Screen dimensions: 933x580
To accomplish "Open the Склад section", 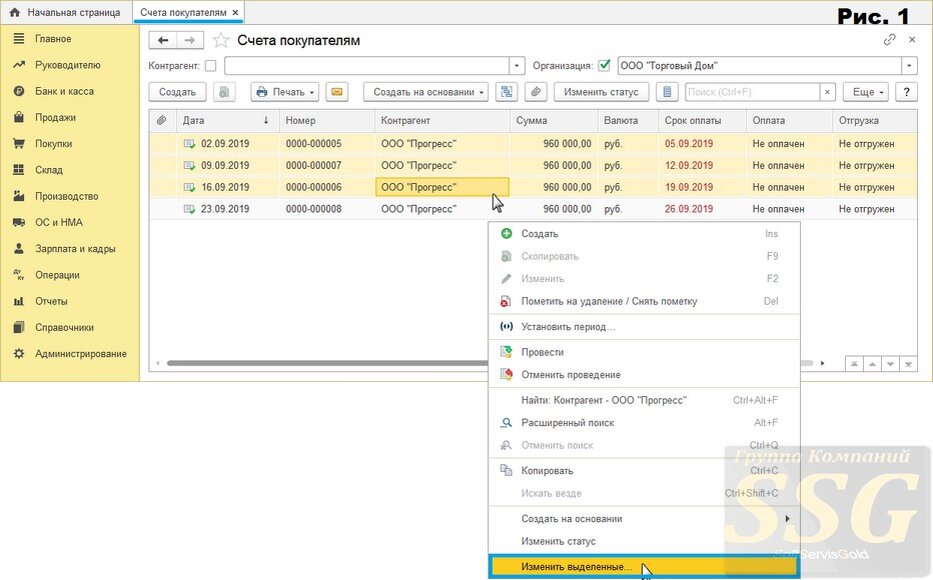I will click(48, 170).
